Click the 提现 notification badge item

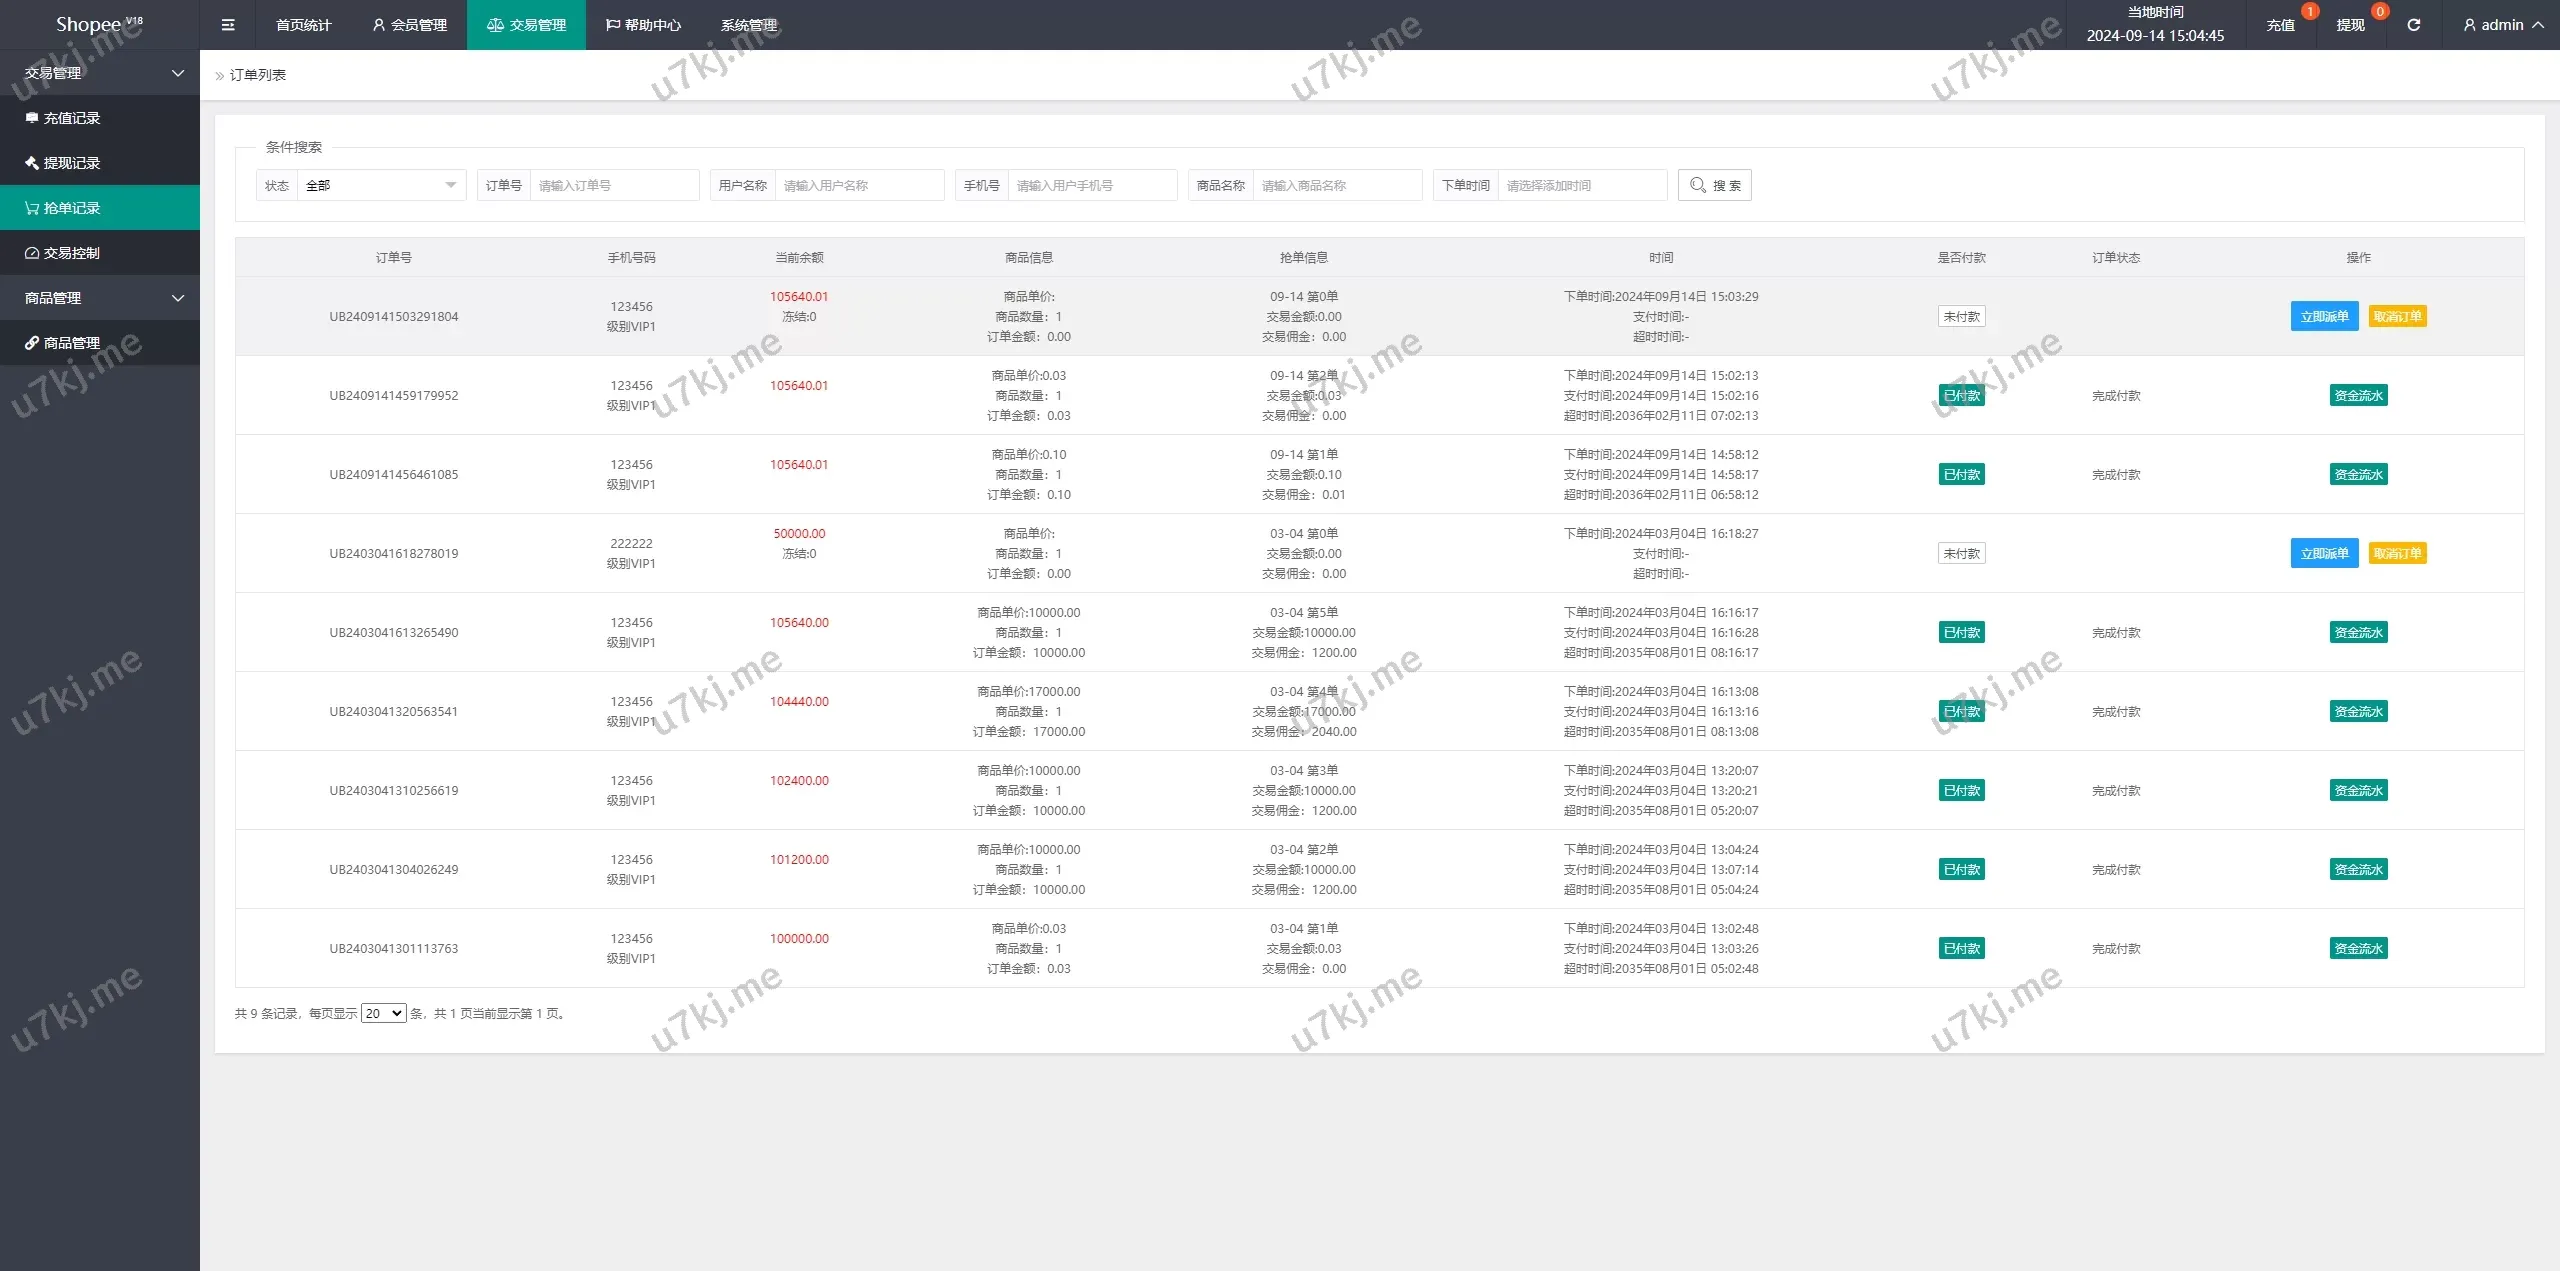2351,25
